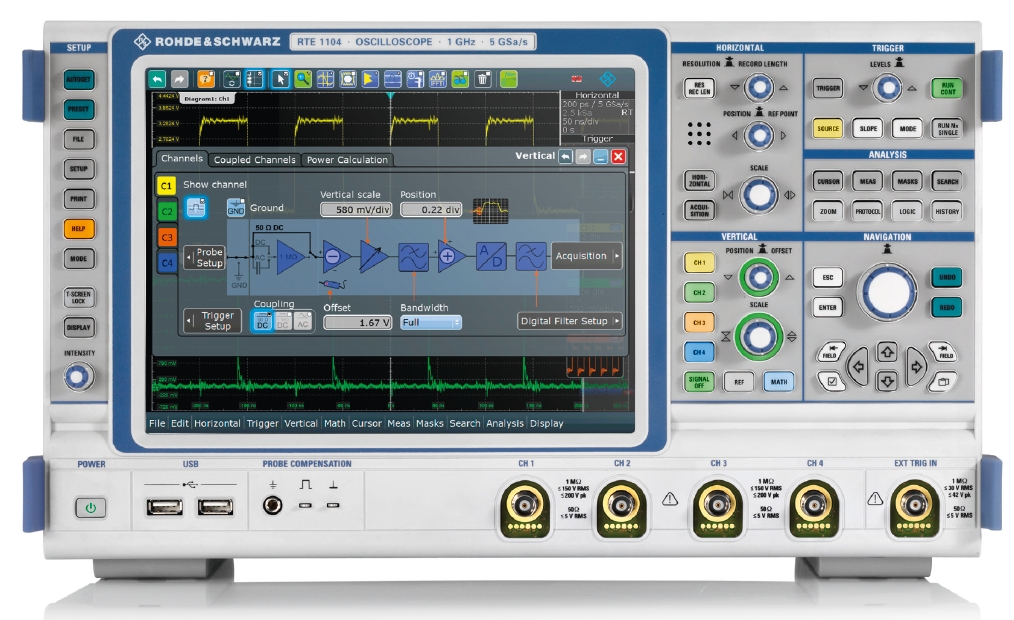Click the offset subtraction amplifier block
The width and height of the screenshot is (1014, 620).
(x=336, y=256)
